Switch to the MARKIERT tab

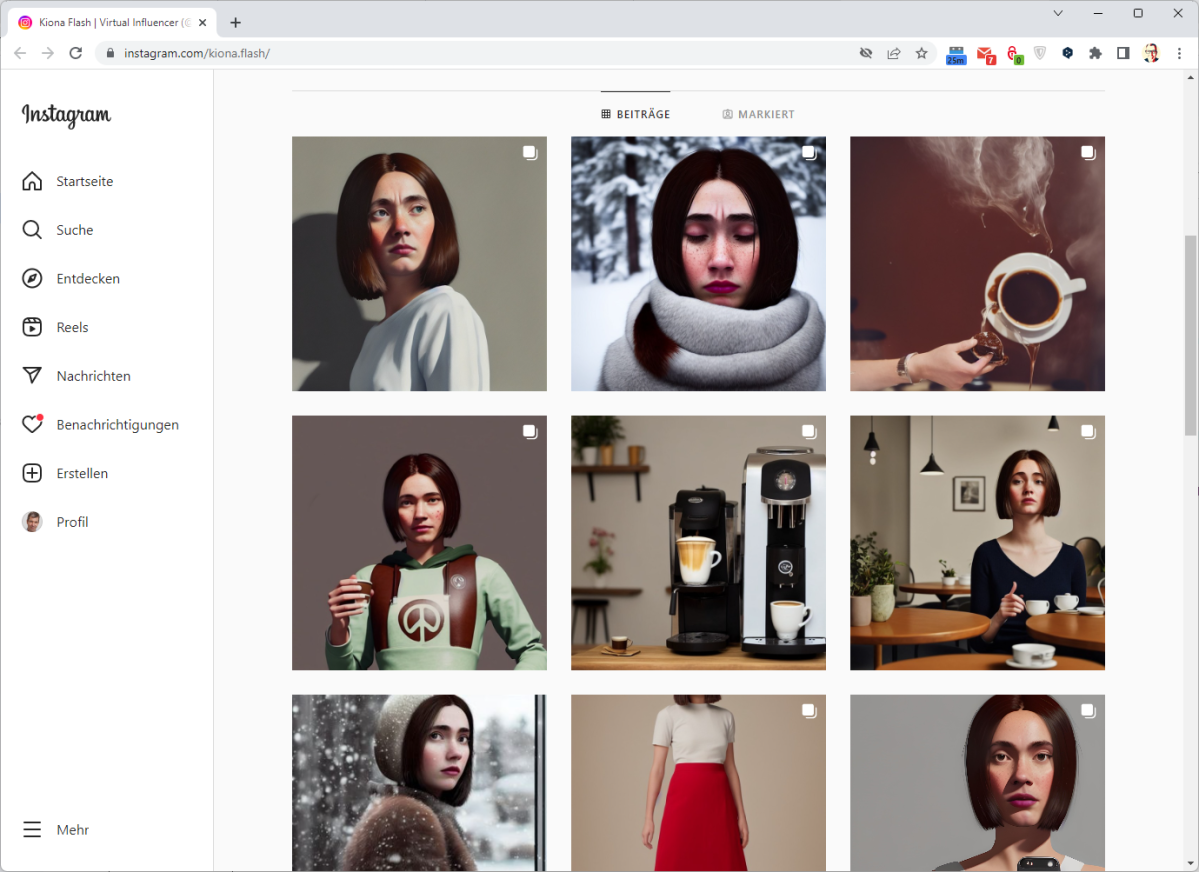[x=759, y=114]
